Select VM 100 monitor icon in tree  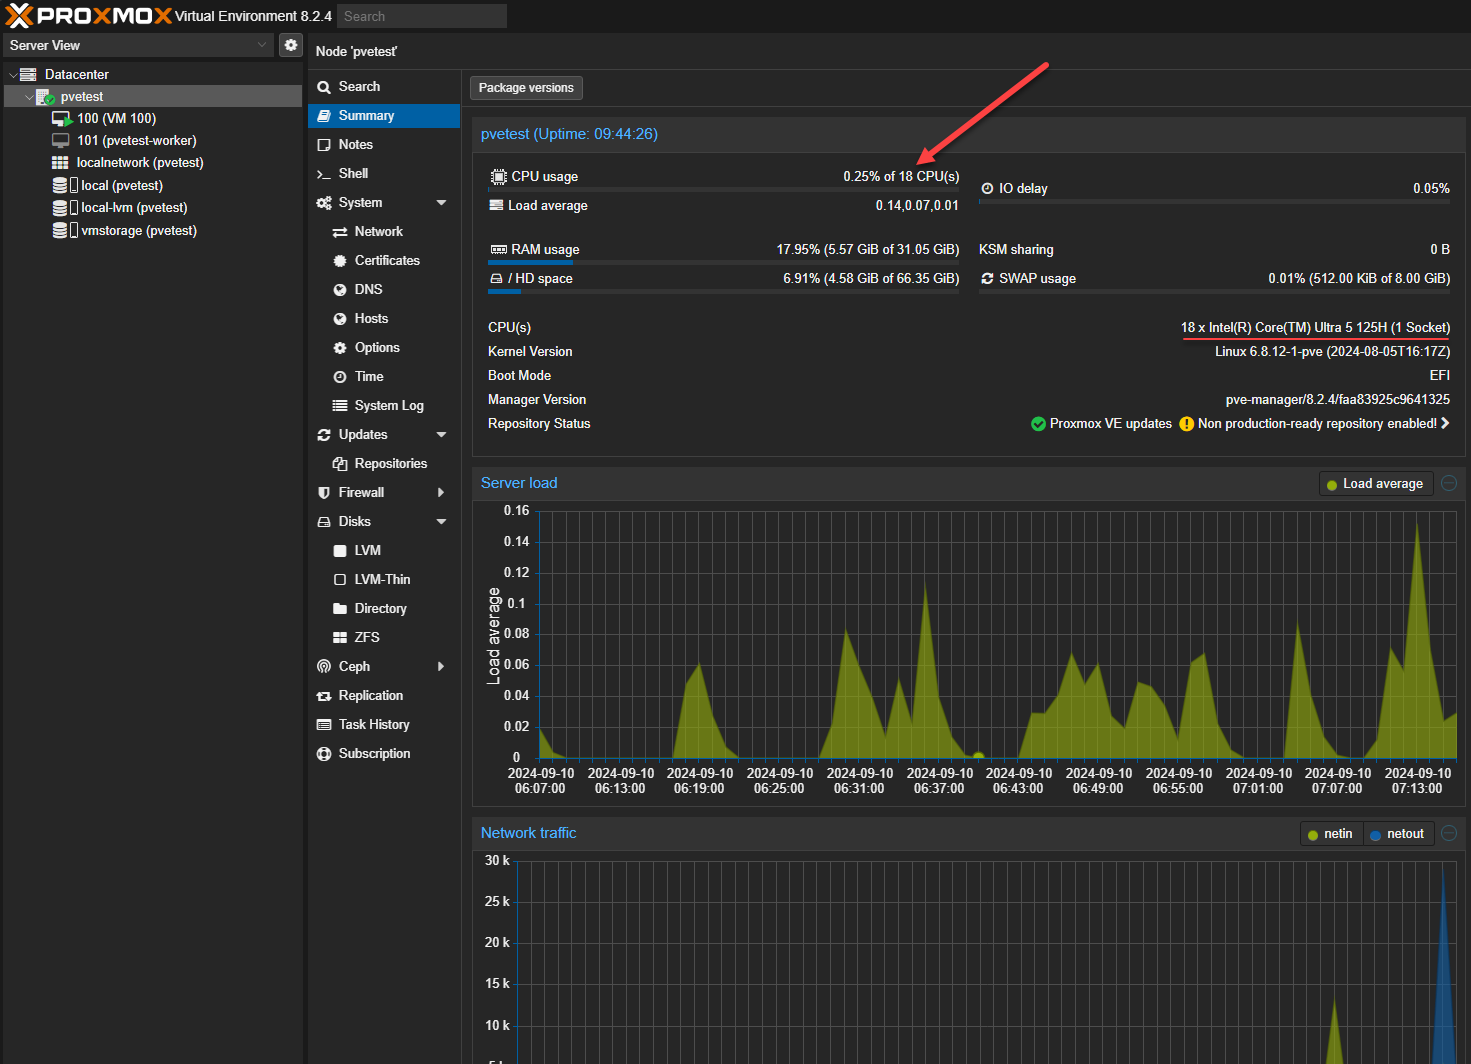pyautogui.click(x=61, y=119)
